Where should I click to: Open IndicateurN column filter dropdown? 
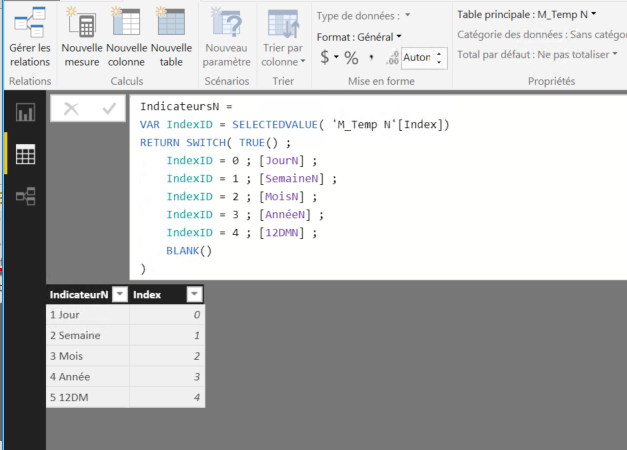click(120, 294)
